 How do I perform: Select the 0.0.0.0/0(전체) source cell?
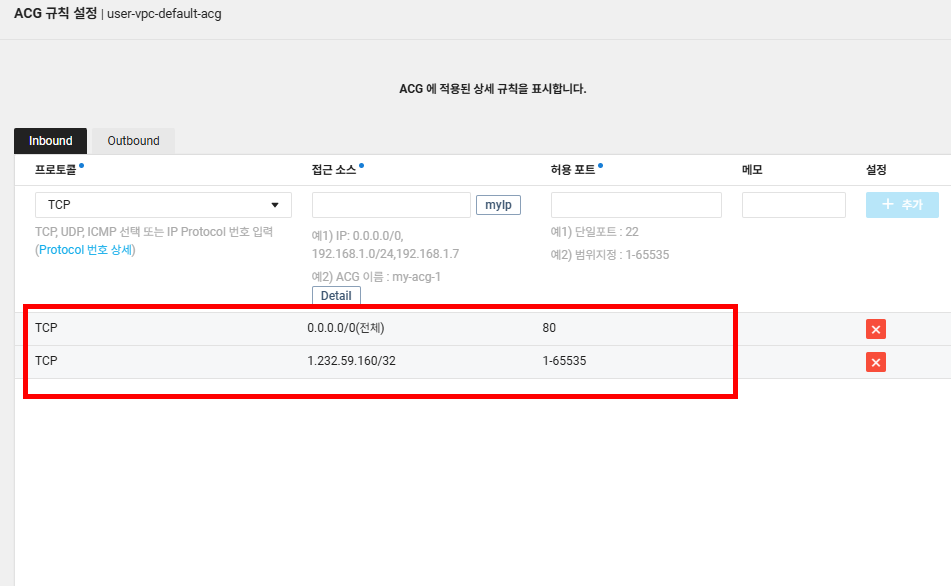pyautogui.click(x=346, y=328)
